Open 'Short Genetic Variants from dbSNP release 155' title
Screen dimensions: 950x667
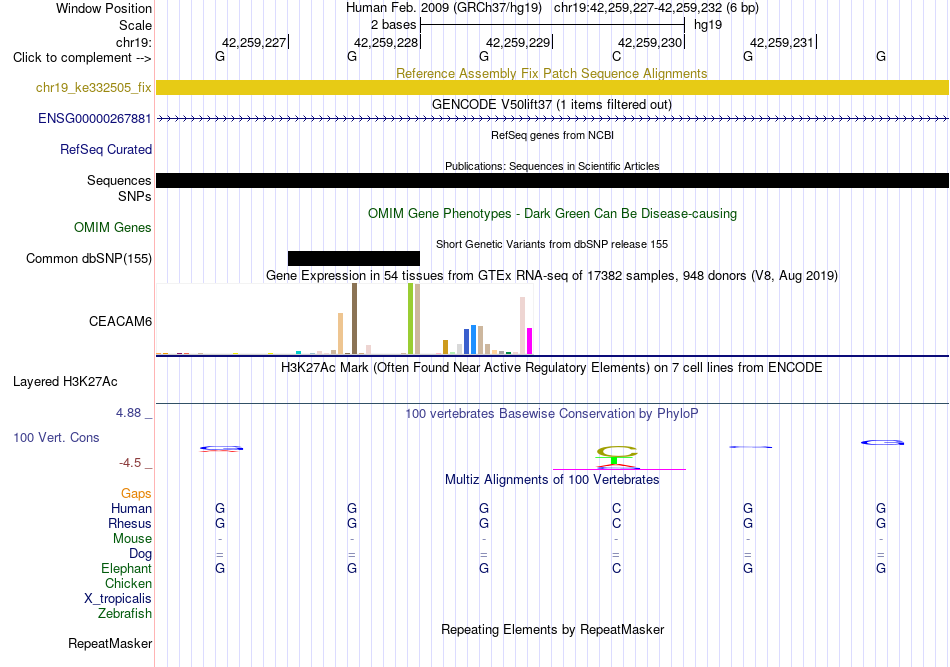pyautogui.click(x=552, y=244)
